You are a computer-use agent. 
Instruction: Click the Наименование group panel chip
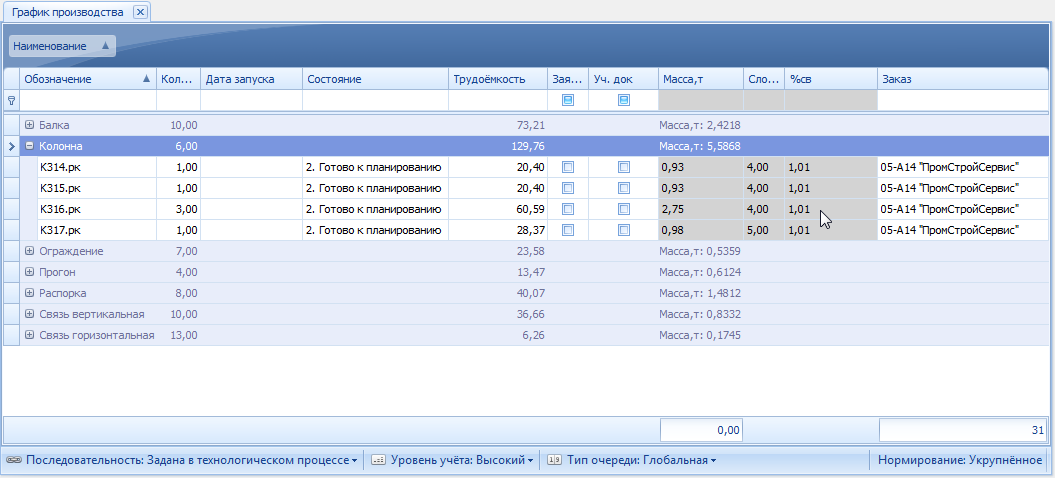point(62,46)
